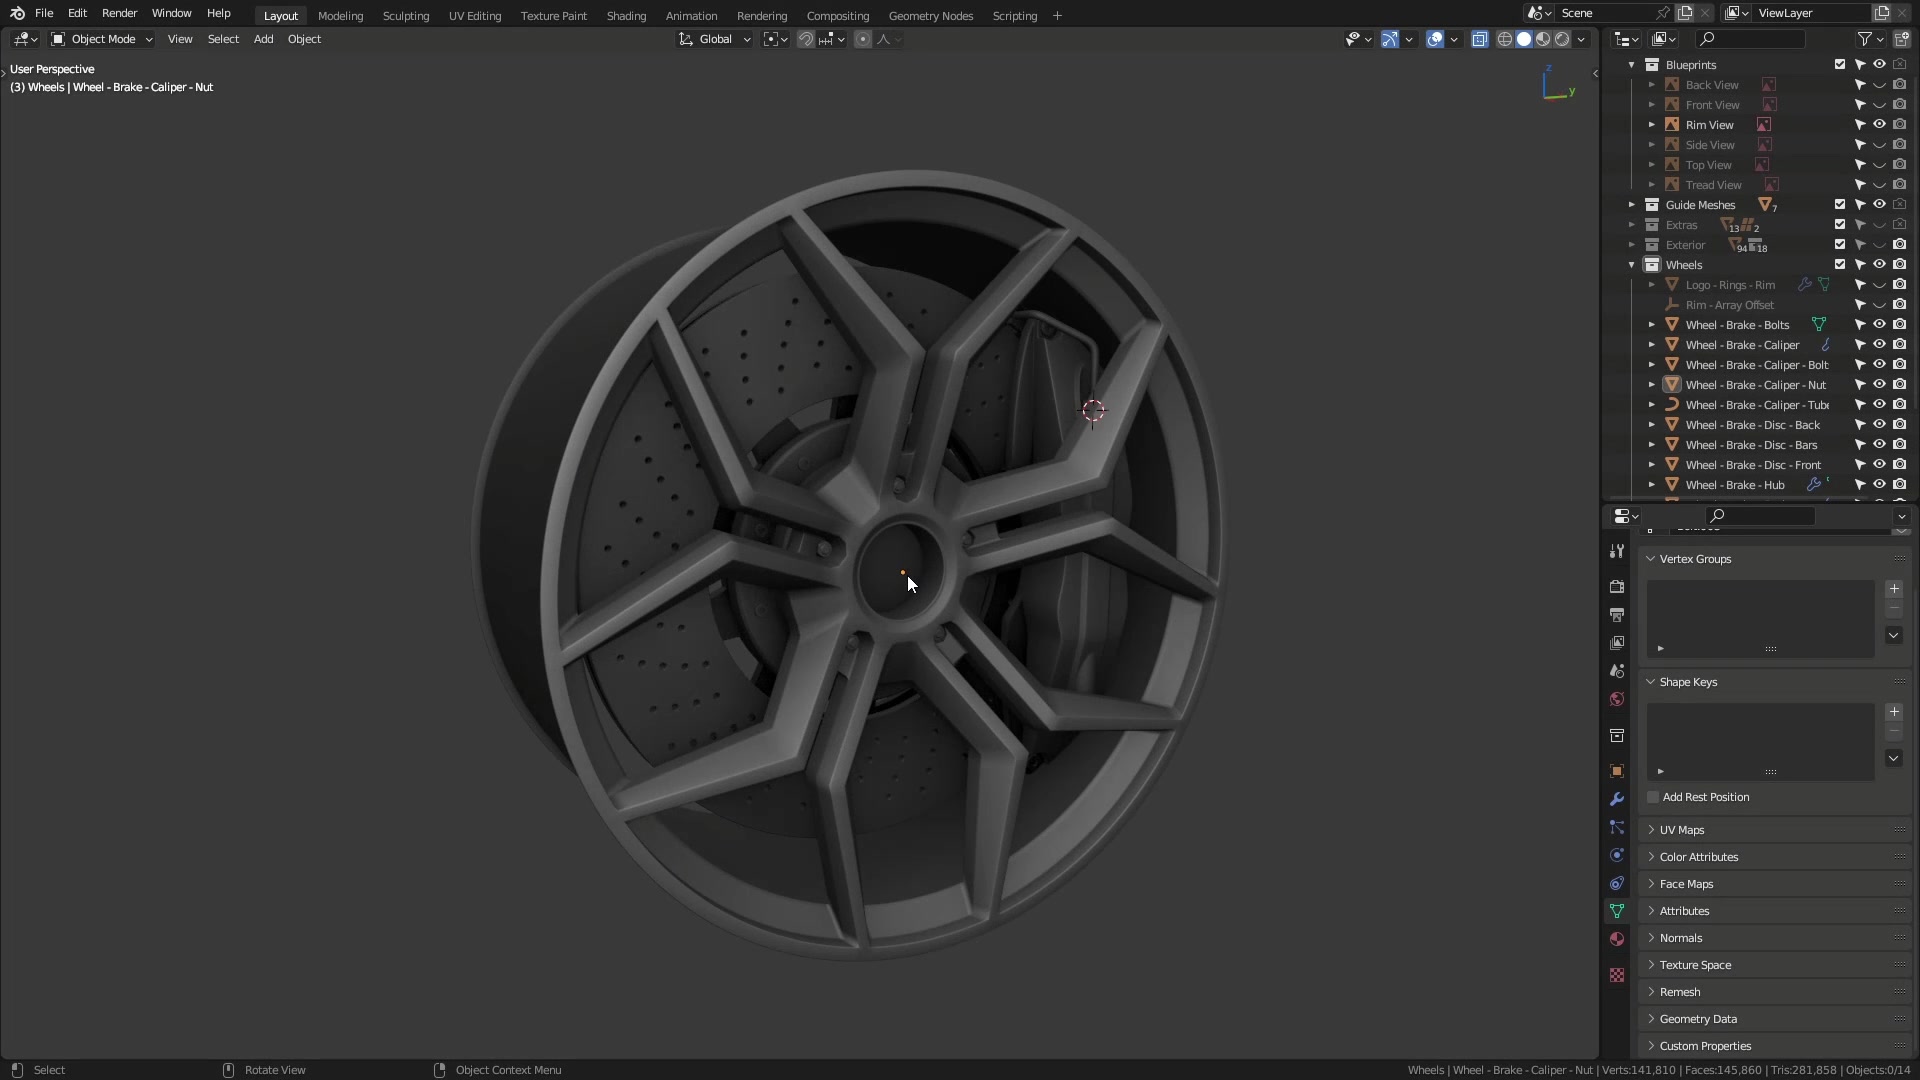Click the outliner search field
The height and width of the screenshot is (1080, 1920).
pyautogui.click(x=1750, y=39)
